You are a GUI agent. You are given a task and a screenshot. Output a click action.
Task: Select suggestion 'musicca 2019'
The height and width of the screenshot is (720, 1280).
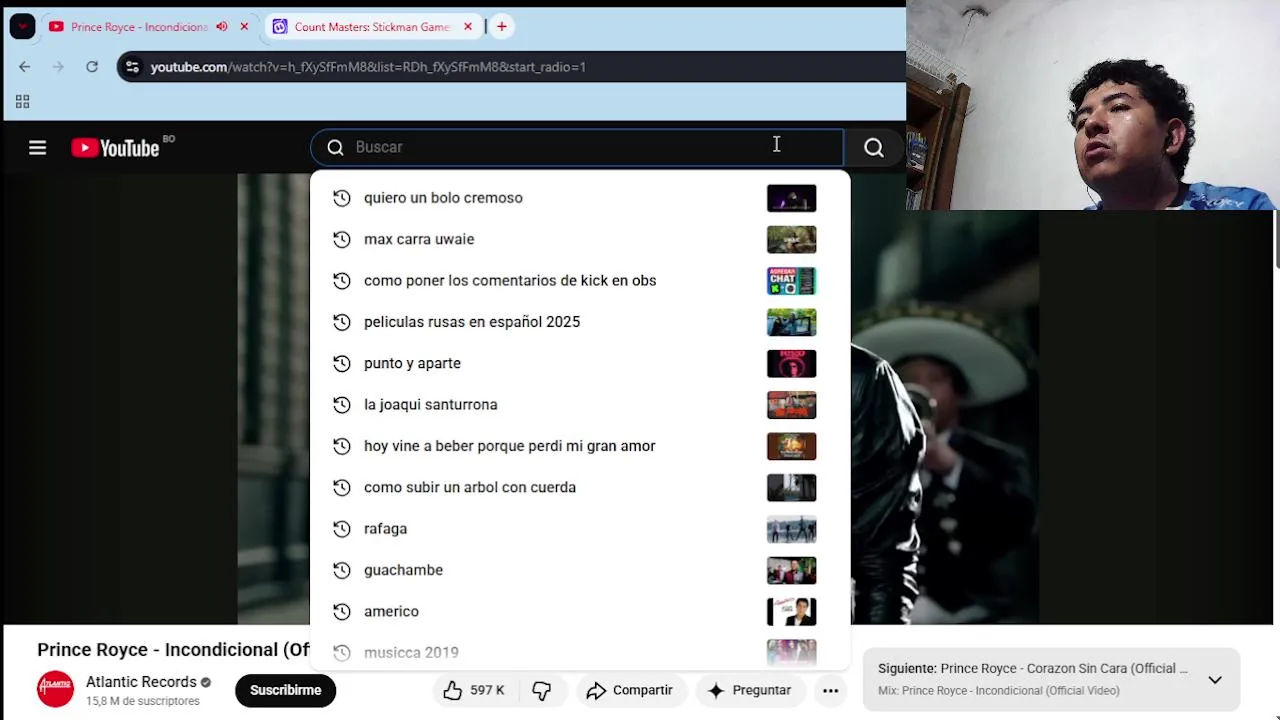click(580, 652)
